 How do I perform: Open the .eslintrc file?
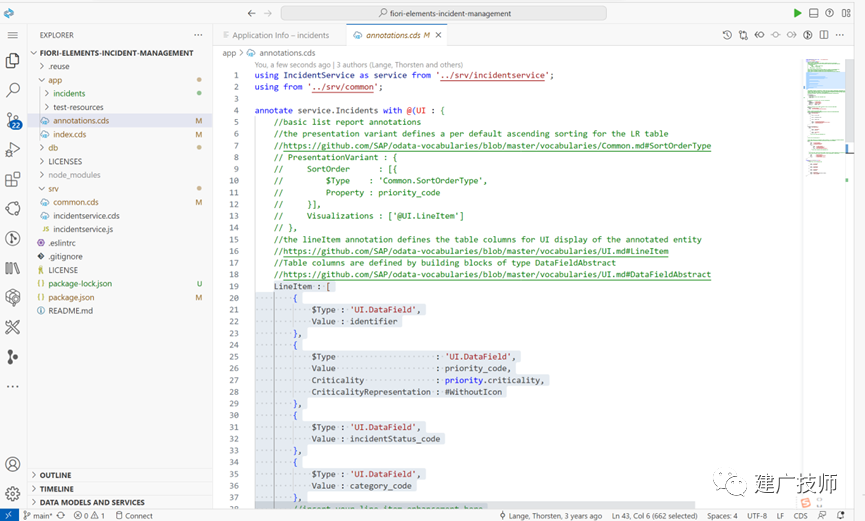(62, 243)
